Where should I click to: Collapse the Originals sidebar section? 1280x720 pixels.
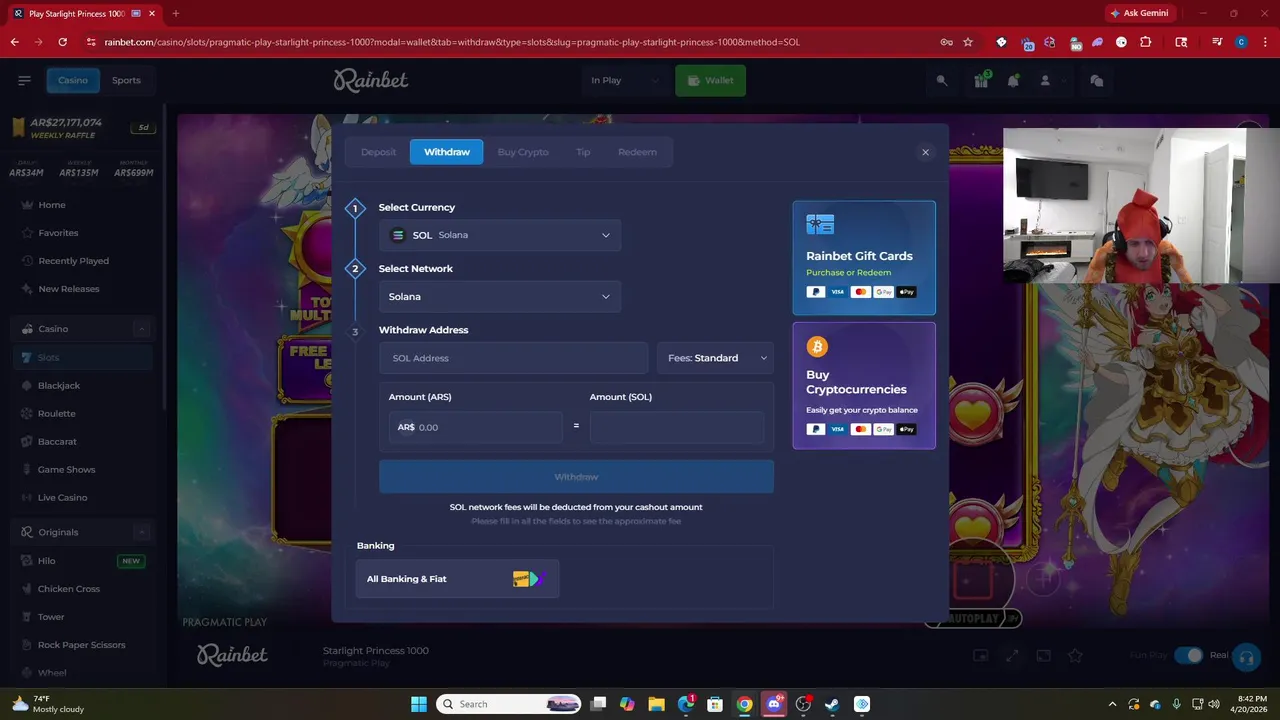(x=141, y=532)
